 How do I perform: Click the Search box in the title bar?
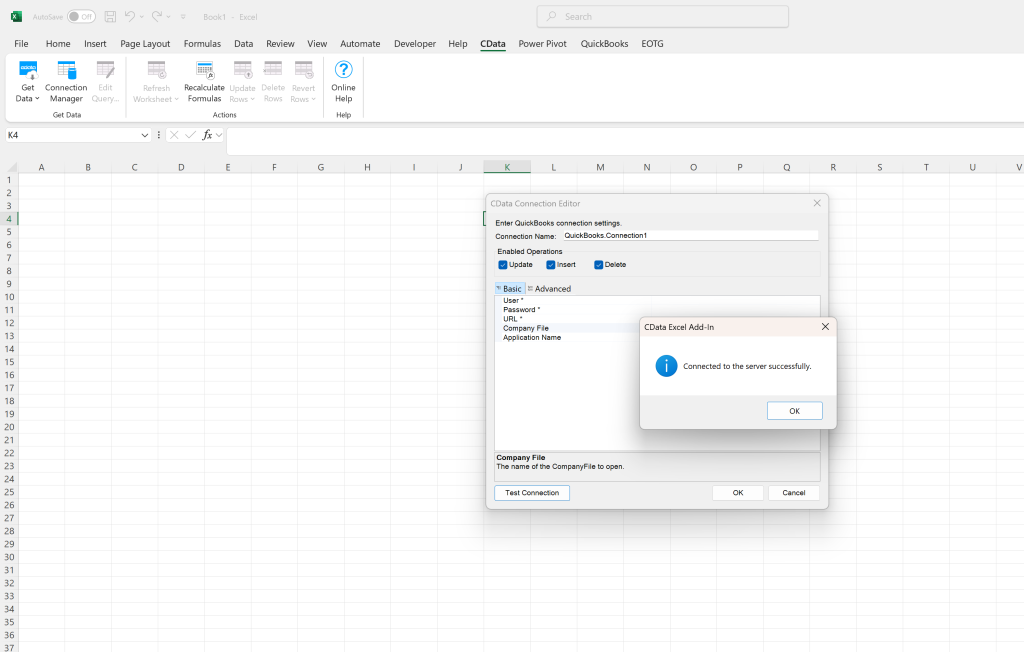(x=662, y=16)
